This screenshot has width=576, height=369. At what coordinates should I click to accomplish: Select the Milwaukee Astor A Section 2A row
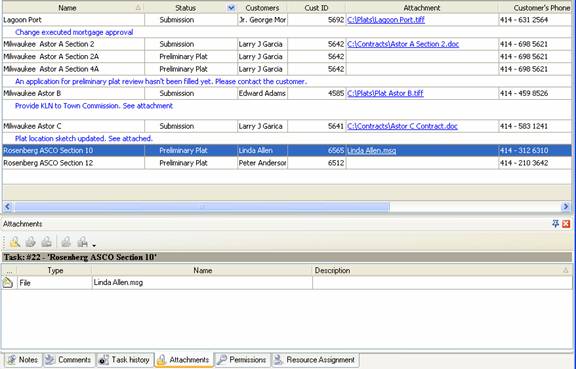(287, 57)
